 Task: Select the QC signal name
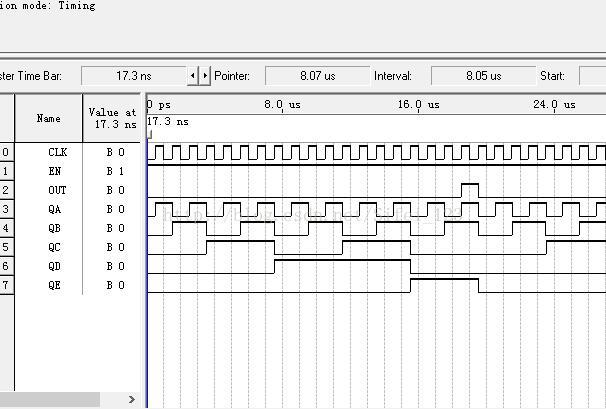(54, 247)
